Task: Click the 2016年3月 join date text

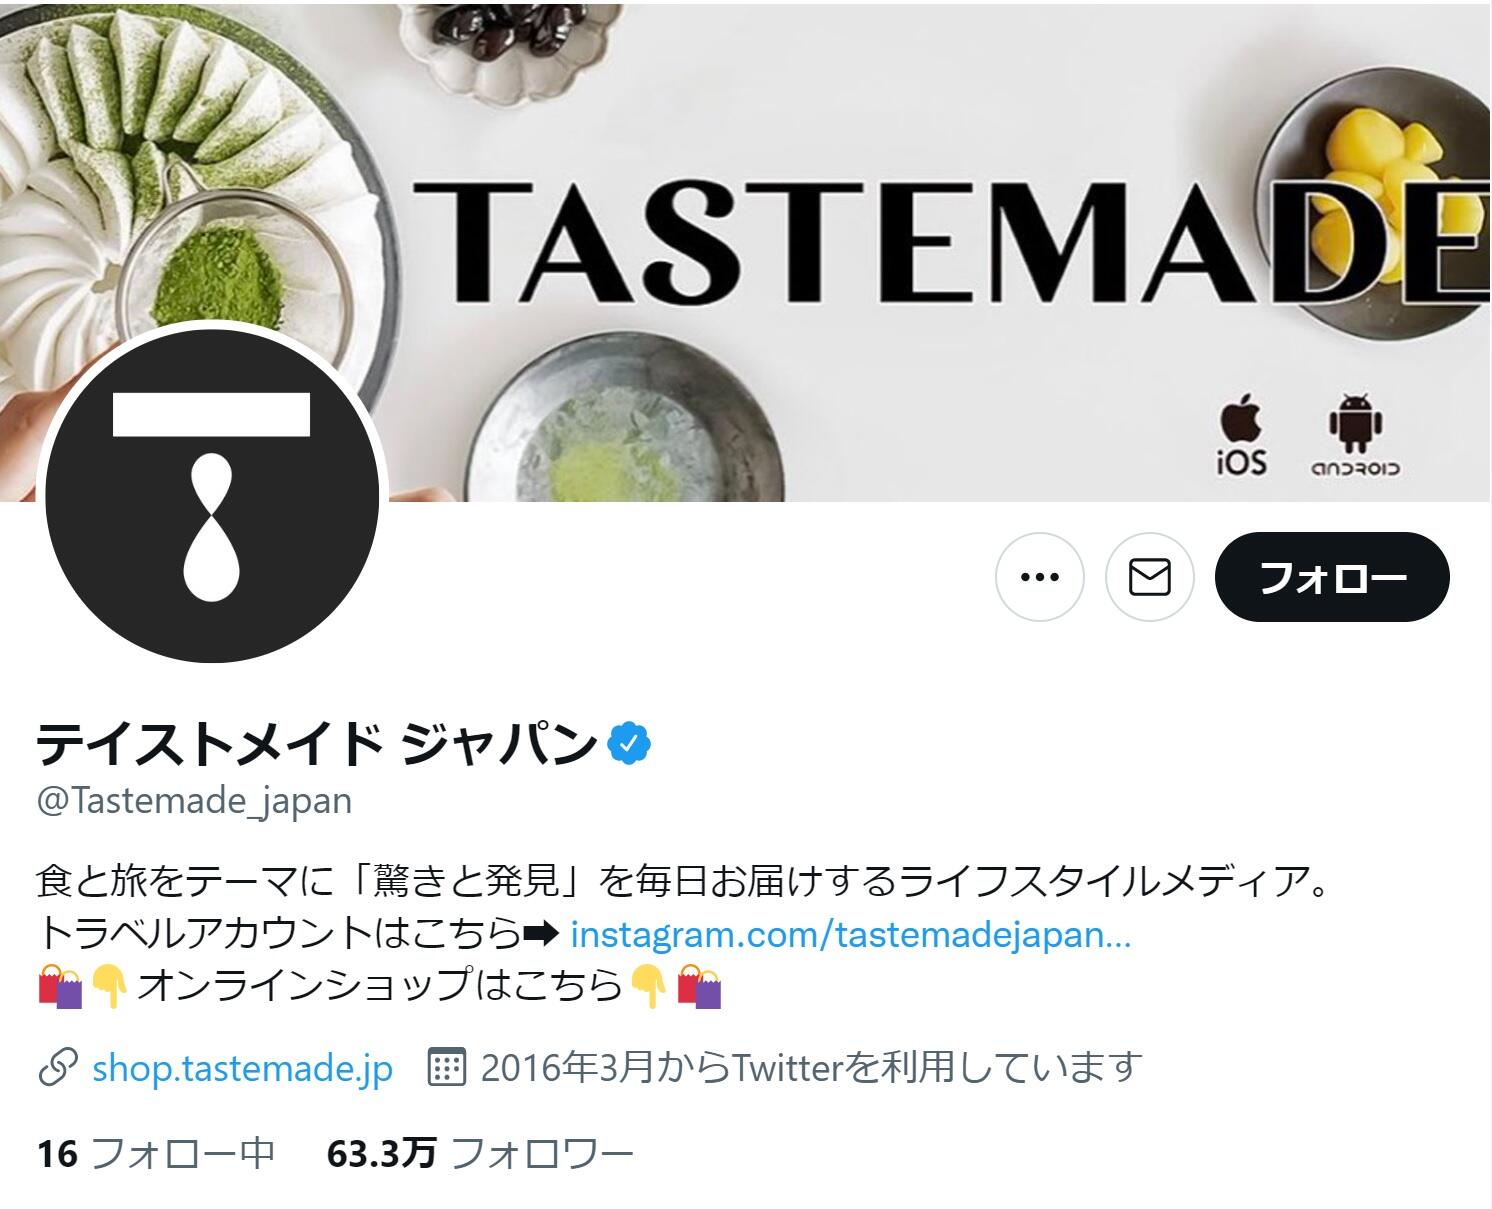Action: 811,1068
